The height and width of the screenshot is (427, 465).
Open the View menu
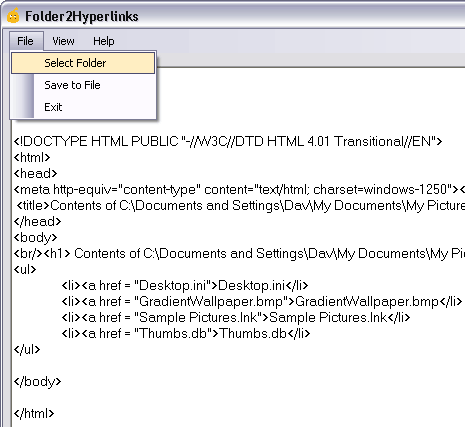[x=63, y=41]
